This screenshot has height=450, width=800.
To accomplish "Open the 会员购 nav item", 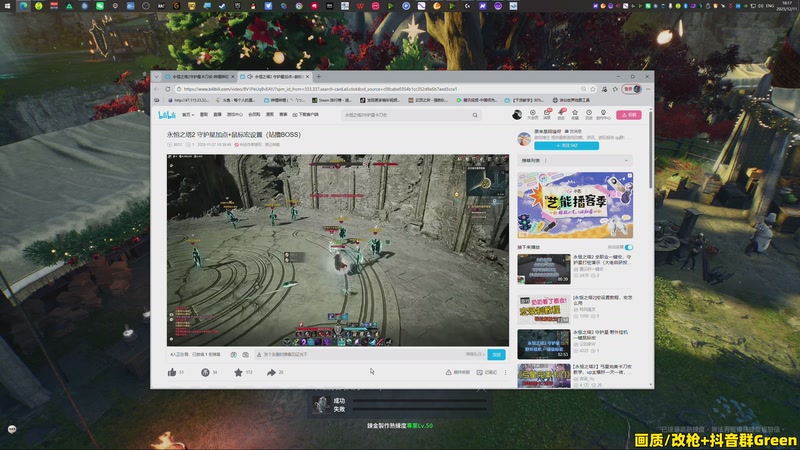I will pos(254,115).
